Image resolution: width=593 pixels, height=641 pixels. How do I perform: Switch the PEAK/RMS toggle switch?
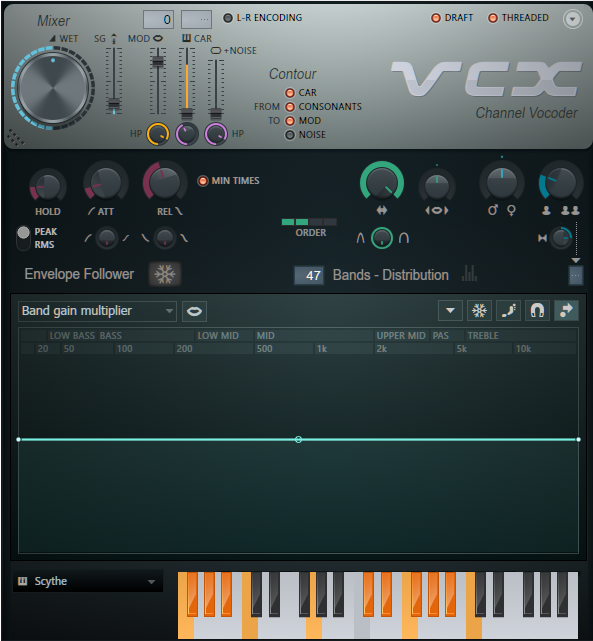[23, 238]
